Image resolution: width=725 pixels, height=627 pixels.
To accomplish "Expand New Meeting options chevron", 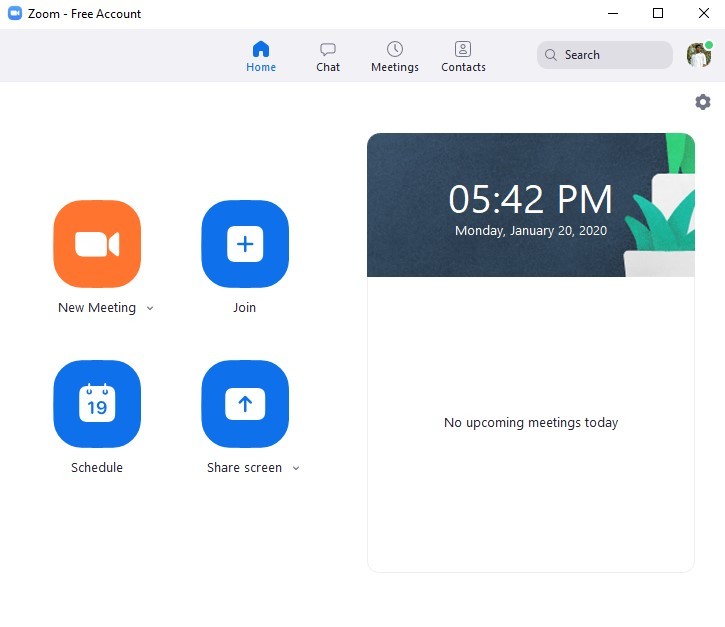I will [150, 308].
